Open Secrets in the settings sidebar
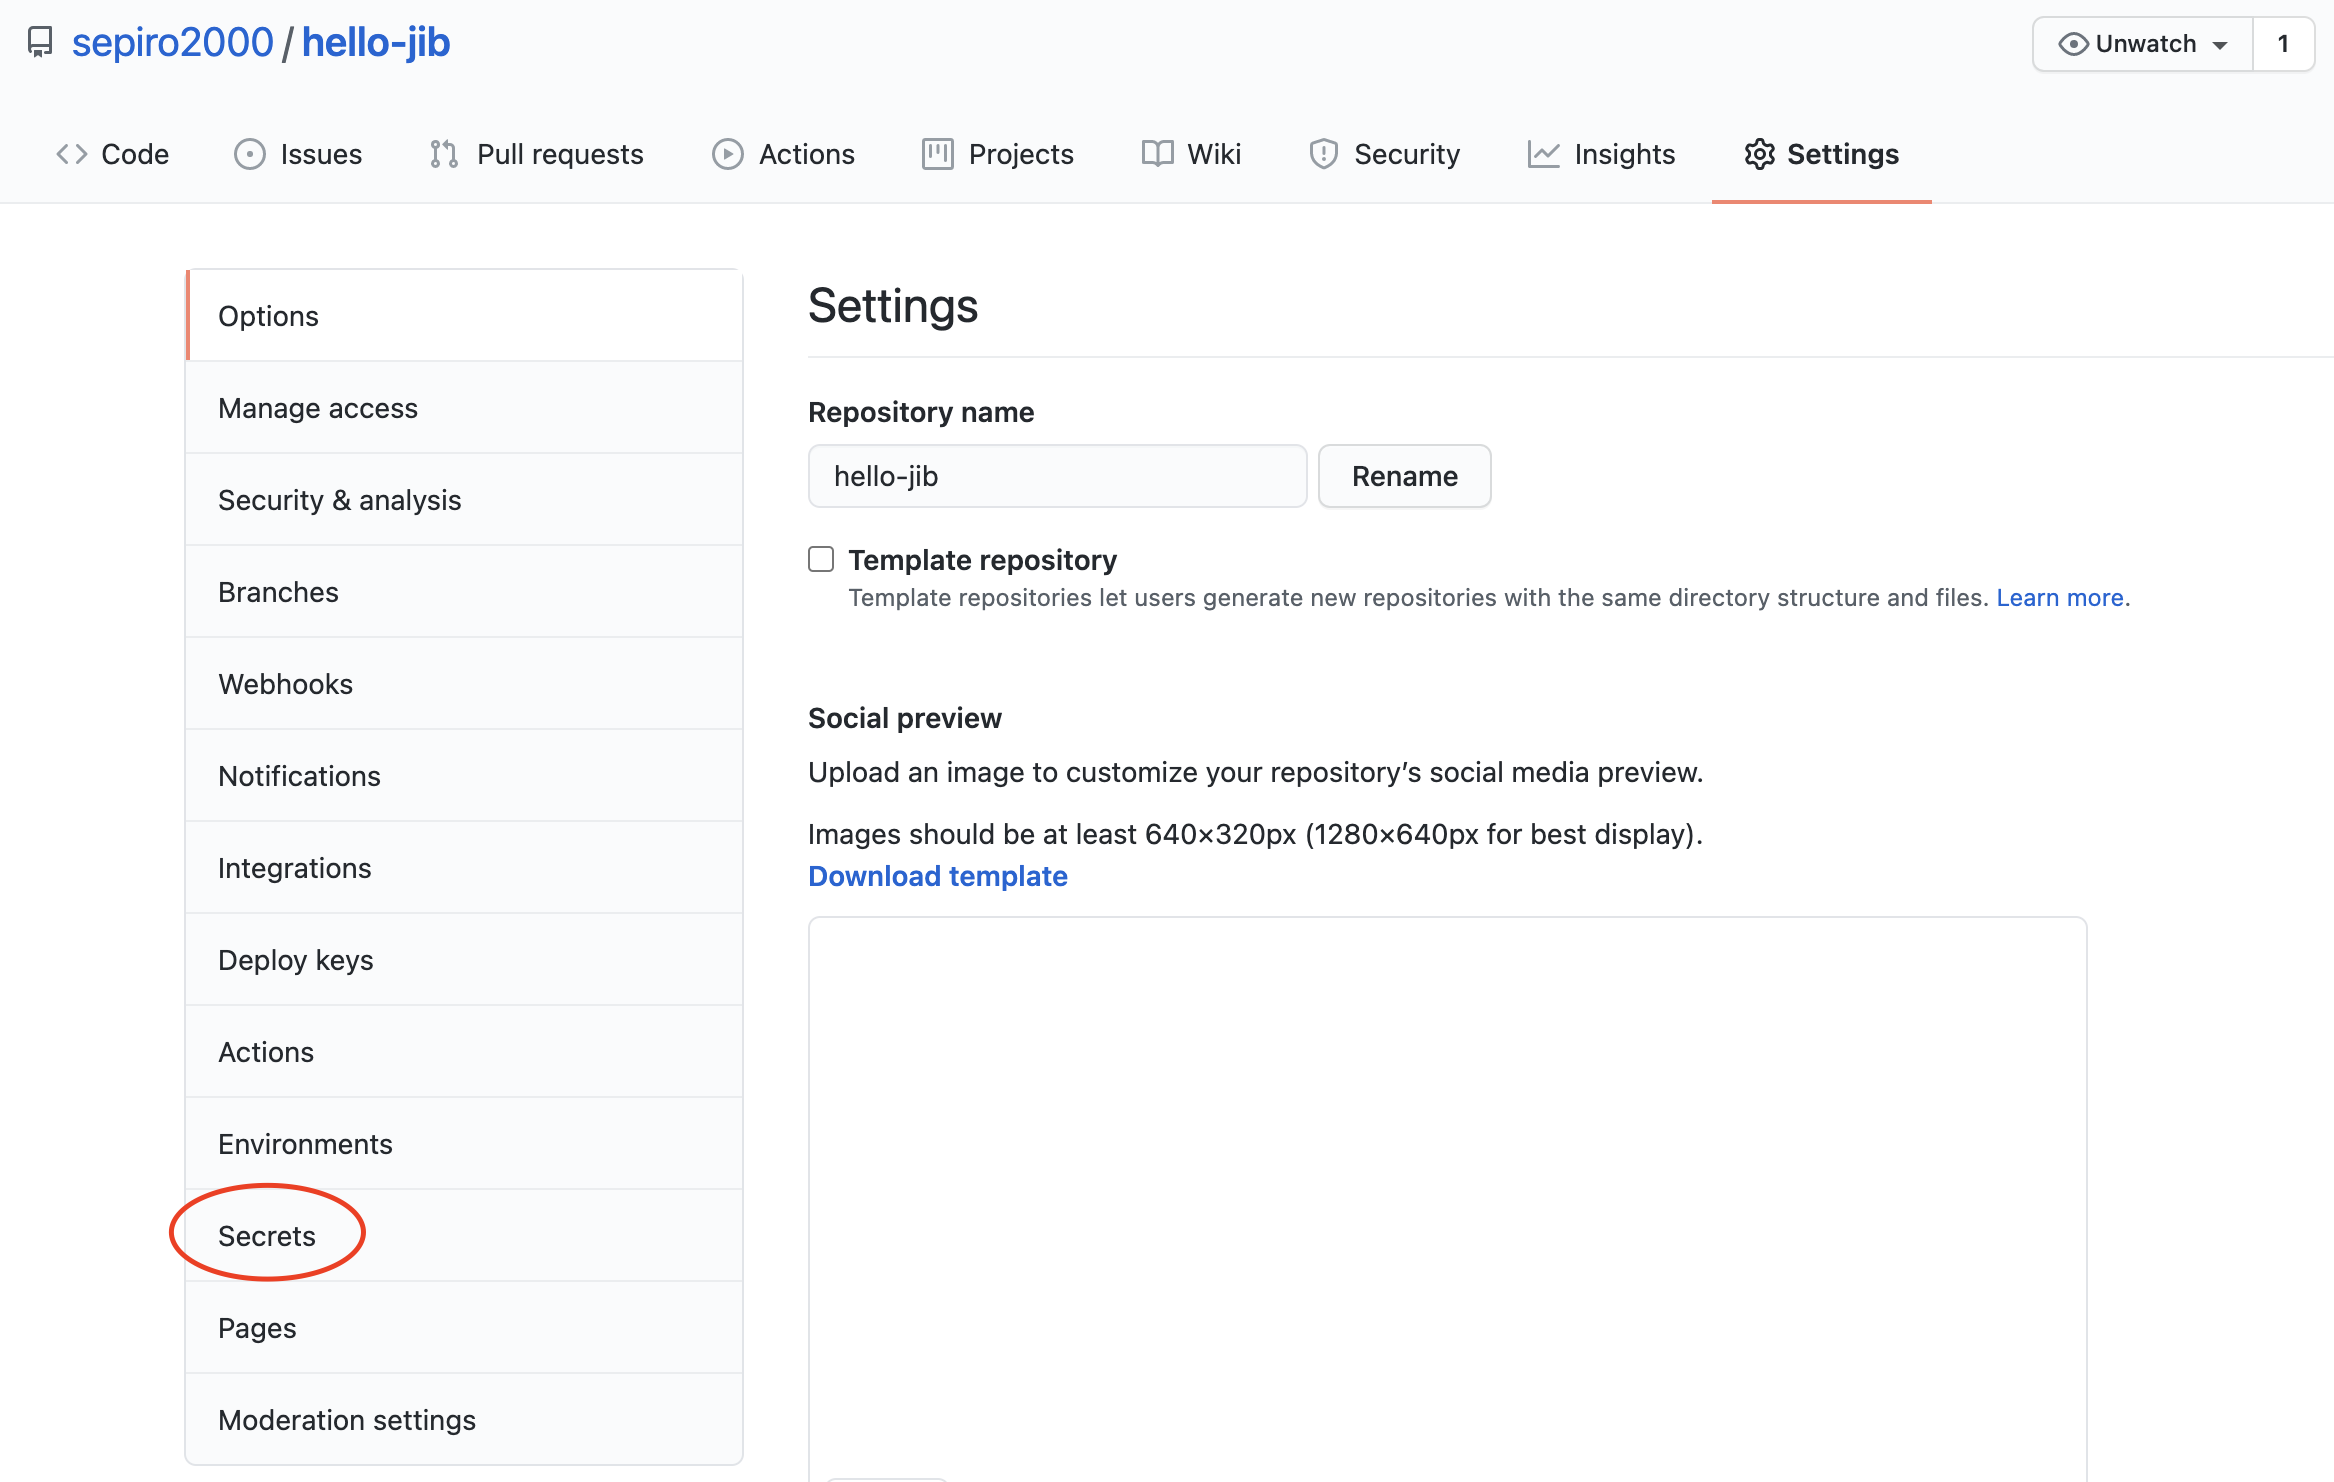Viewport: 2334px width, 1482px height. 267,1236
